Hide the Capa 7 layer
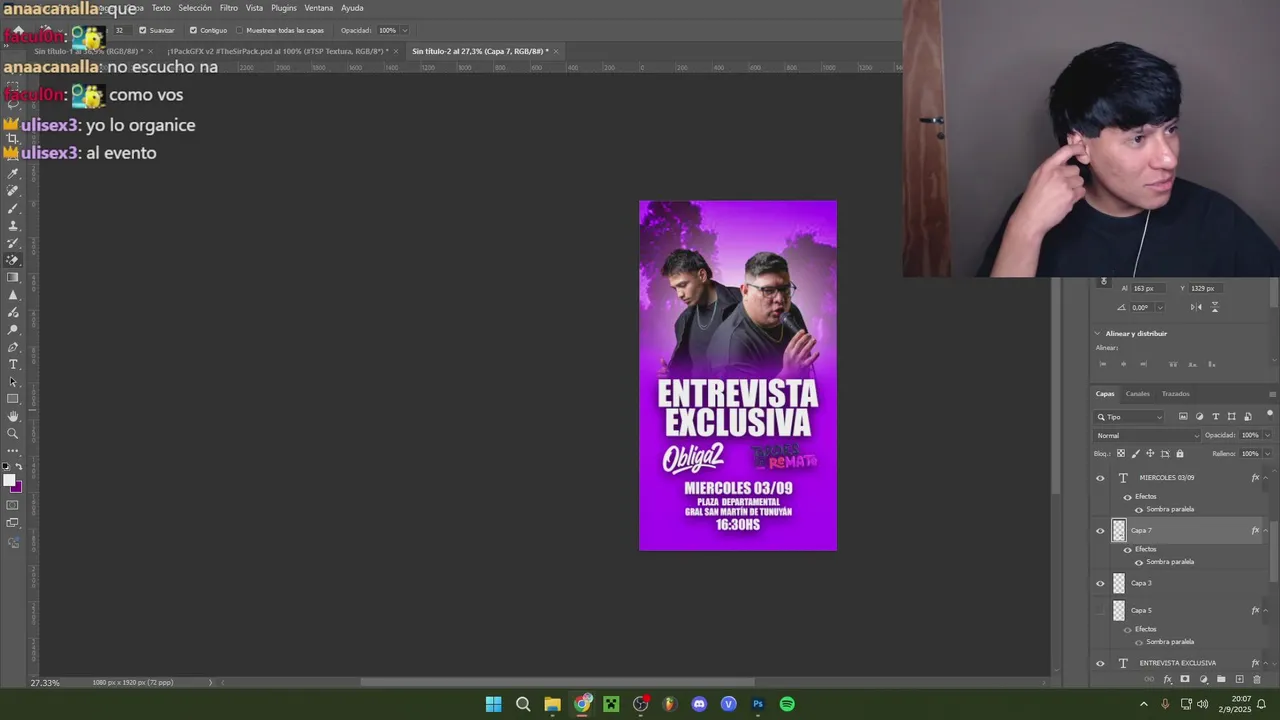Viewport: 1280px width, 720px height. (x=1100, y=531)
